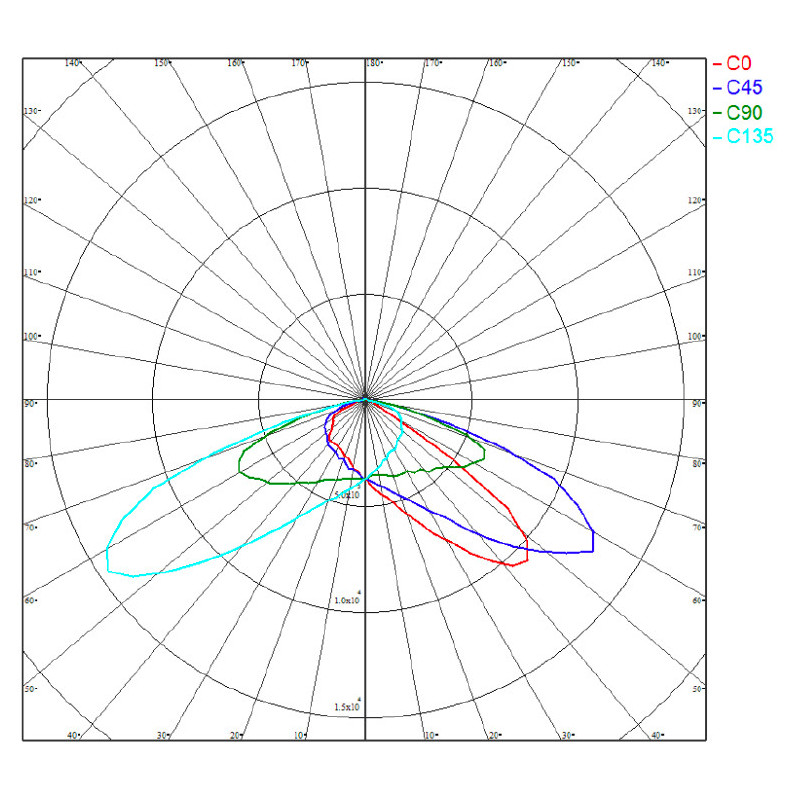The height and width of the screenshot is (800, 800).
Task: Select the 110 label on right edge
Action: point(696,272)
